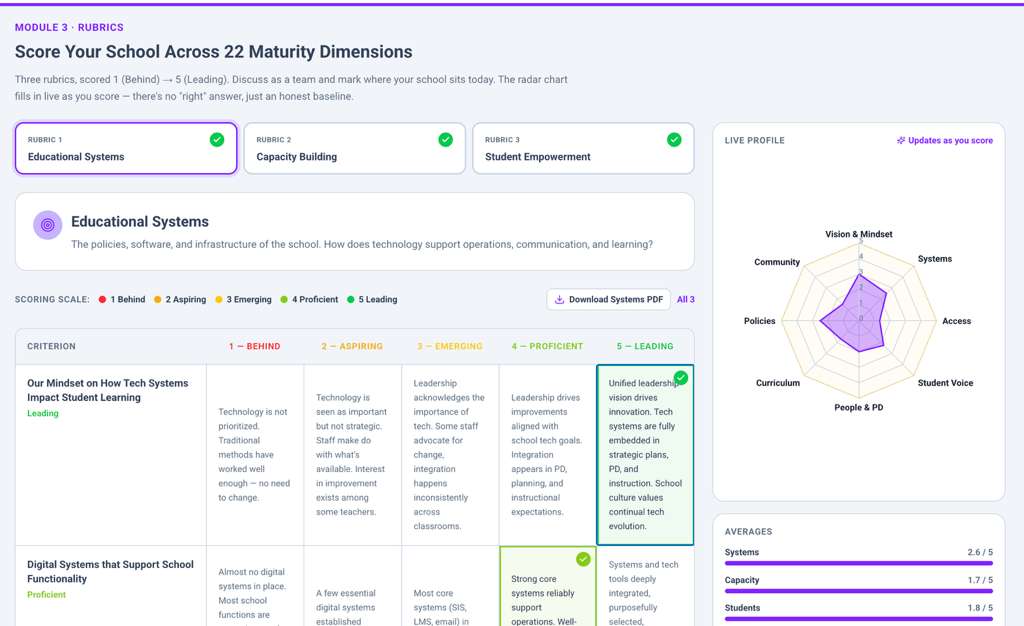Viewport: 1024px width, 626px height.
Task: Click the green 5 Leading scale dot
Action: click(351, 300)
